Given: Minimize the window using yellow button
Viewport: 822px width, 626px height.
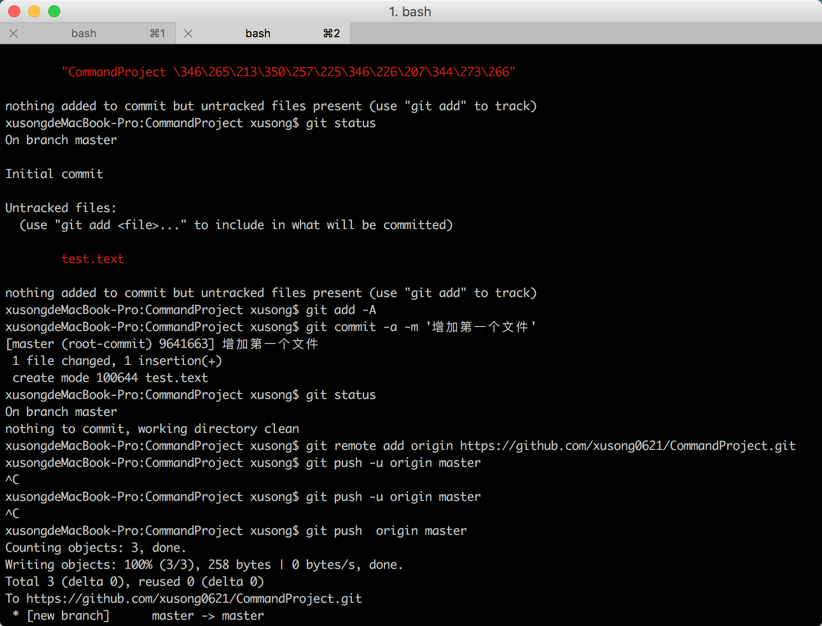Looking at the screenshot, I should pyautogui.click(x=34, y=11).
